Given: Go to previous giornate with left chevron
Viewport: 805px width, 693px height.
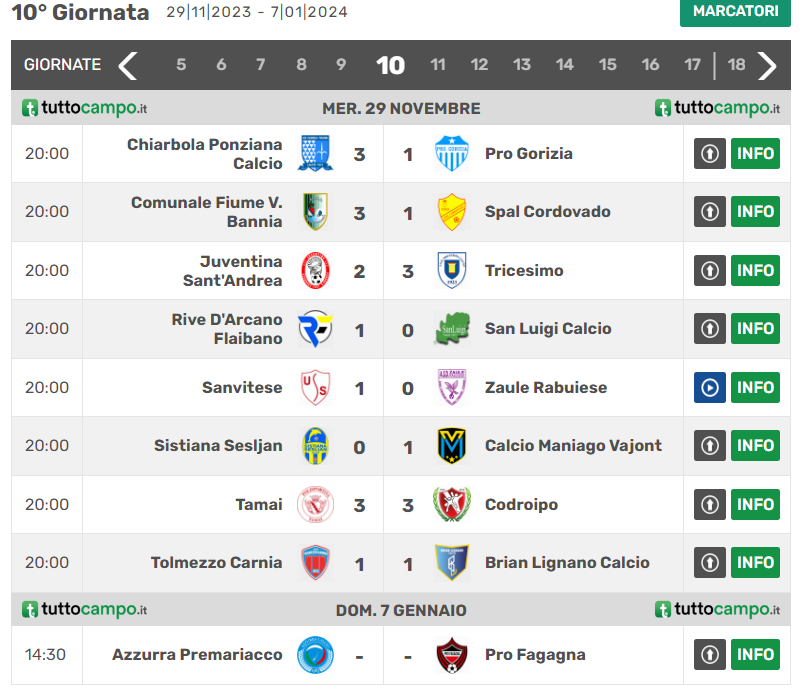Looking at the screenshot, I should [x=128, y=65].
